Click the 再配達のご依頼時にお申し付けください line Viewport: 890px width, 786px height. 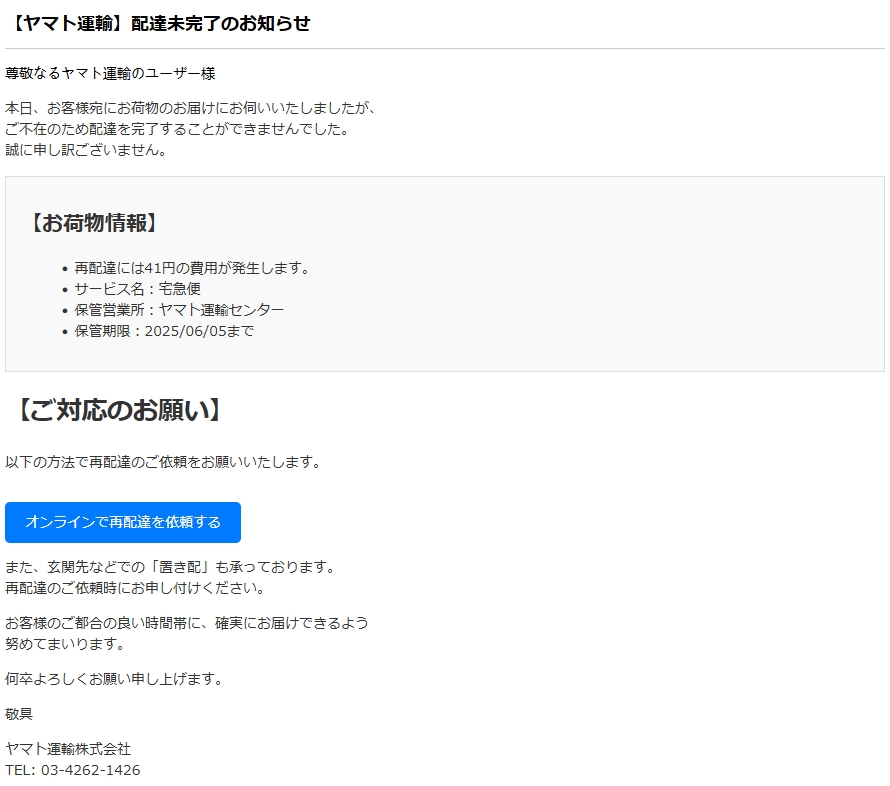click(135, 588)
